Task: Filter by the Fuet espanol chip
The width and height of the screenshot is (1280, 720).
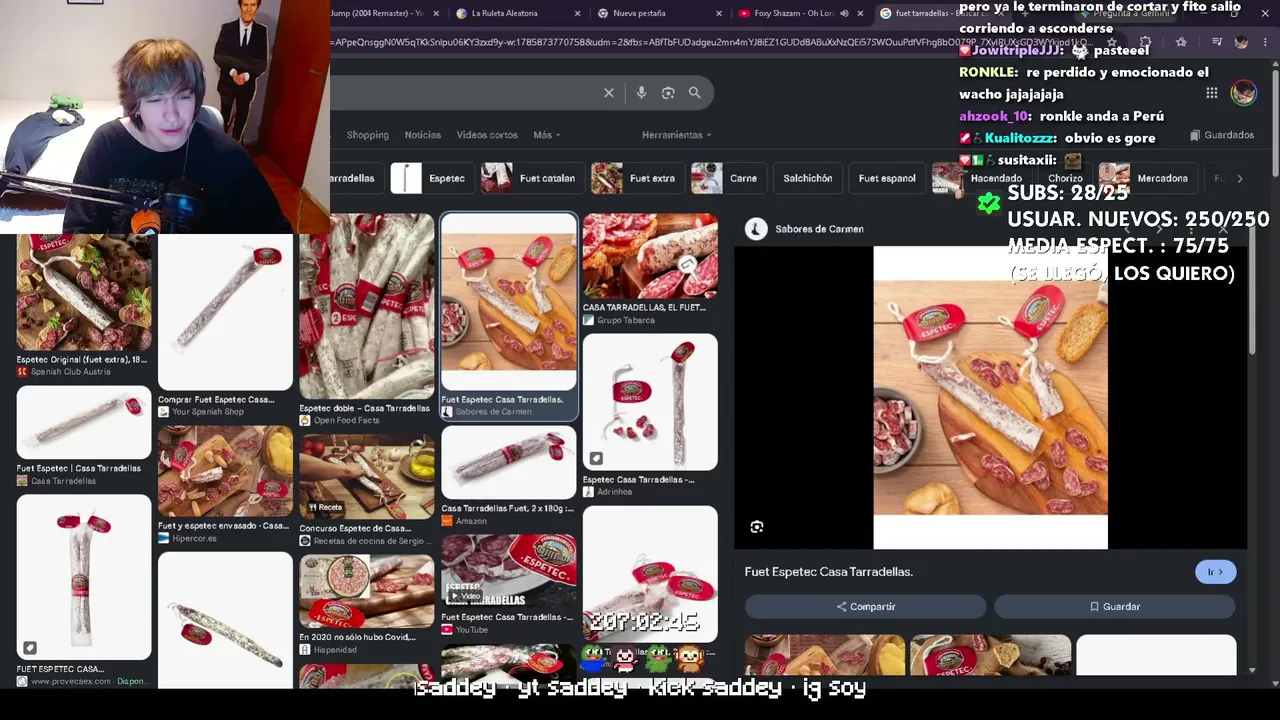Action: (x=887, y=178)
